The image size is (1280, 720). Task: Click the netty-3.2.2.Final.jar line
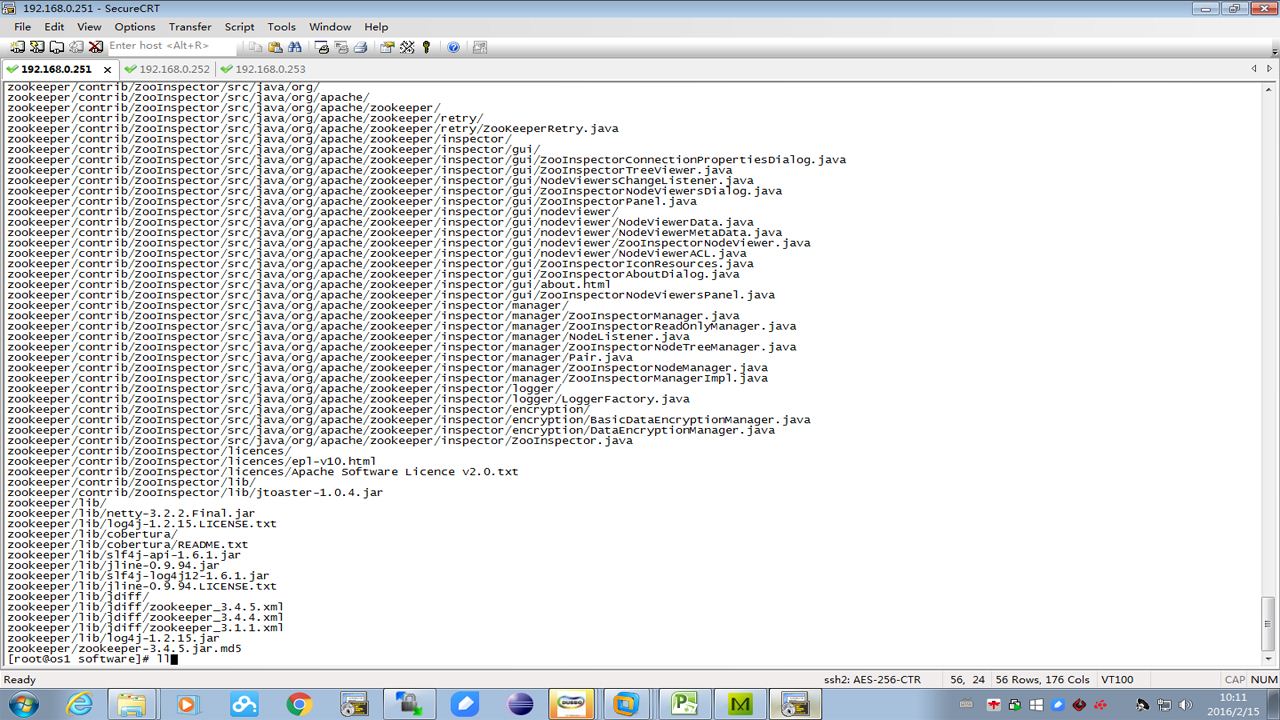(x=131, y=514)
